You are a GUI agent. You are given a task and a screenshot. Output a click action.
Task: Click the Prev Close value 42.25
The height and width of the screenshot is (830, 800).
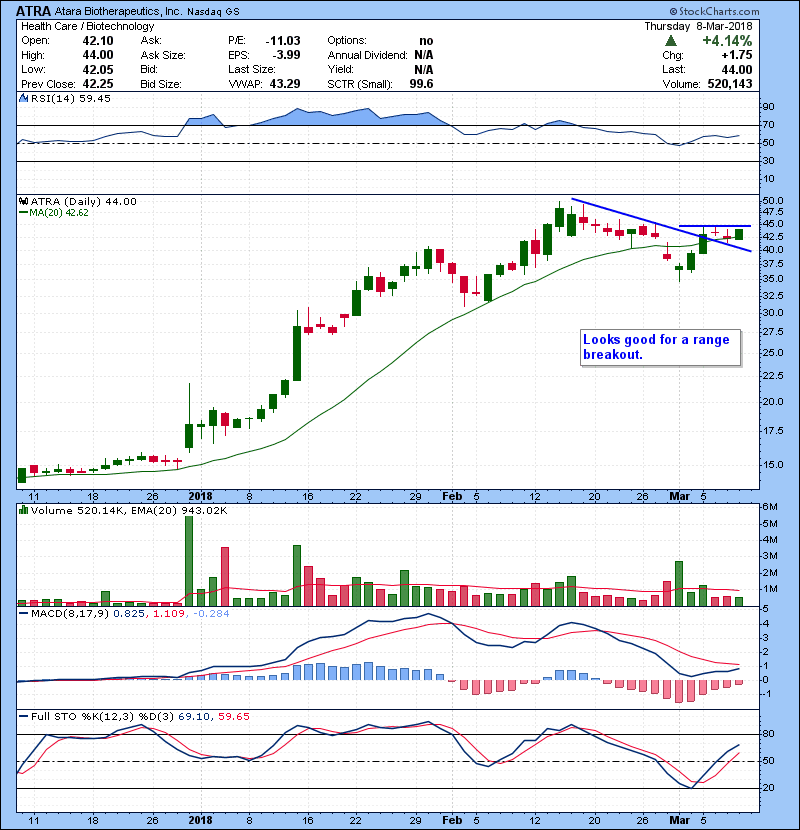click(x=98, y=84)
